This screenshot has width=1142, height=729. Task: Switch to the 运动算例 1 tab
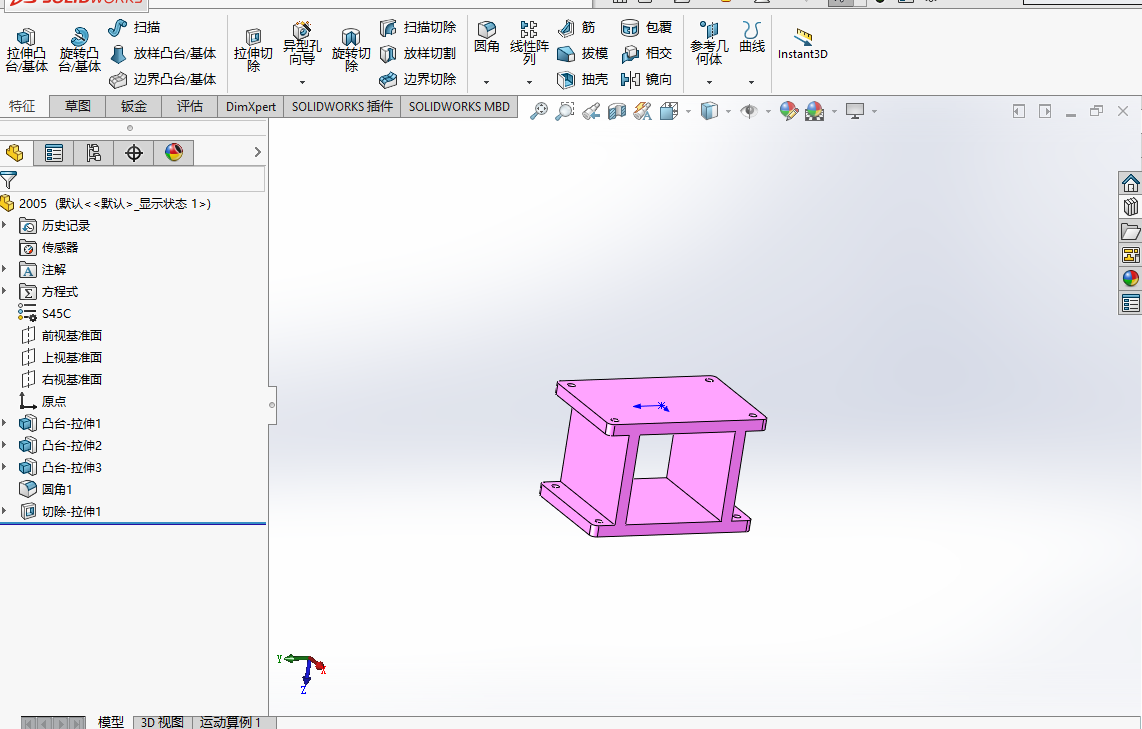tap(230, 722)
